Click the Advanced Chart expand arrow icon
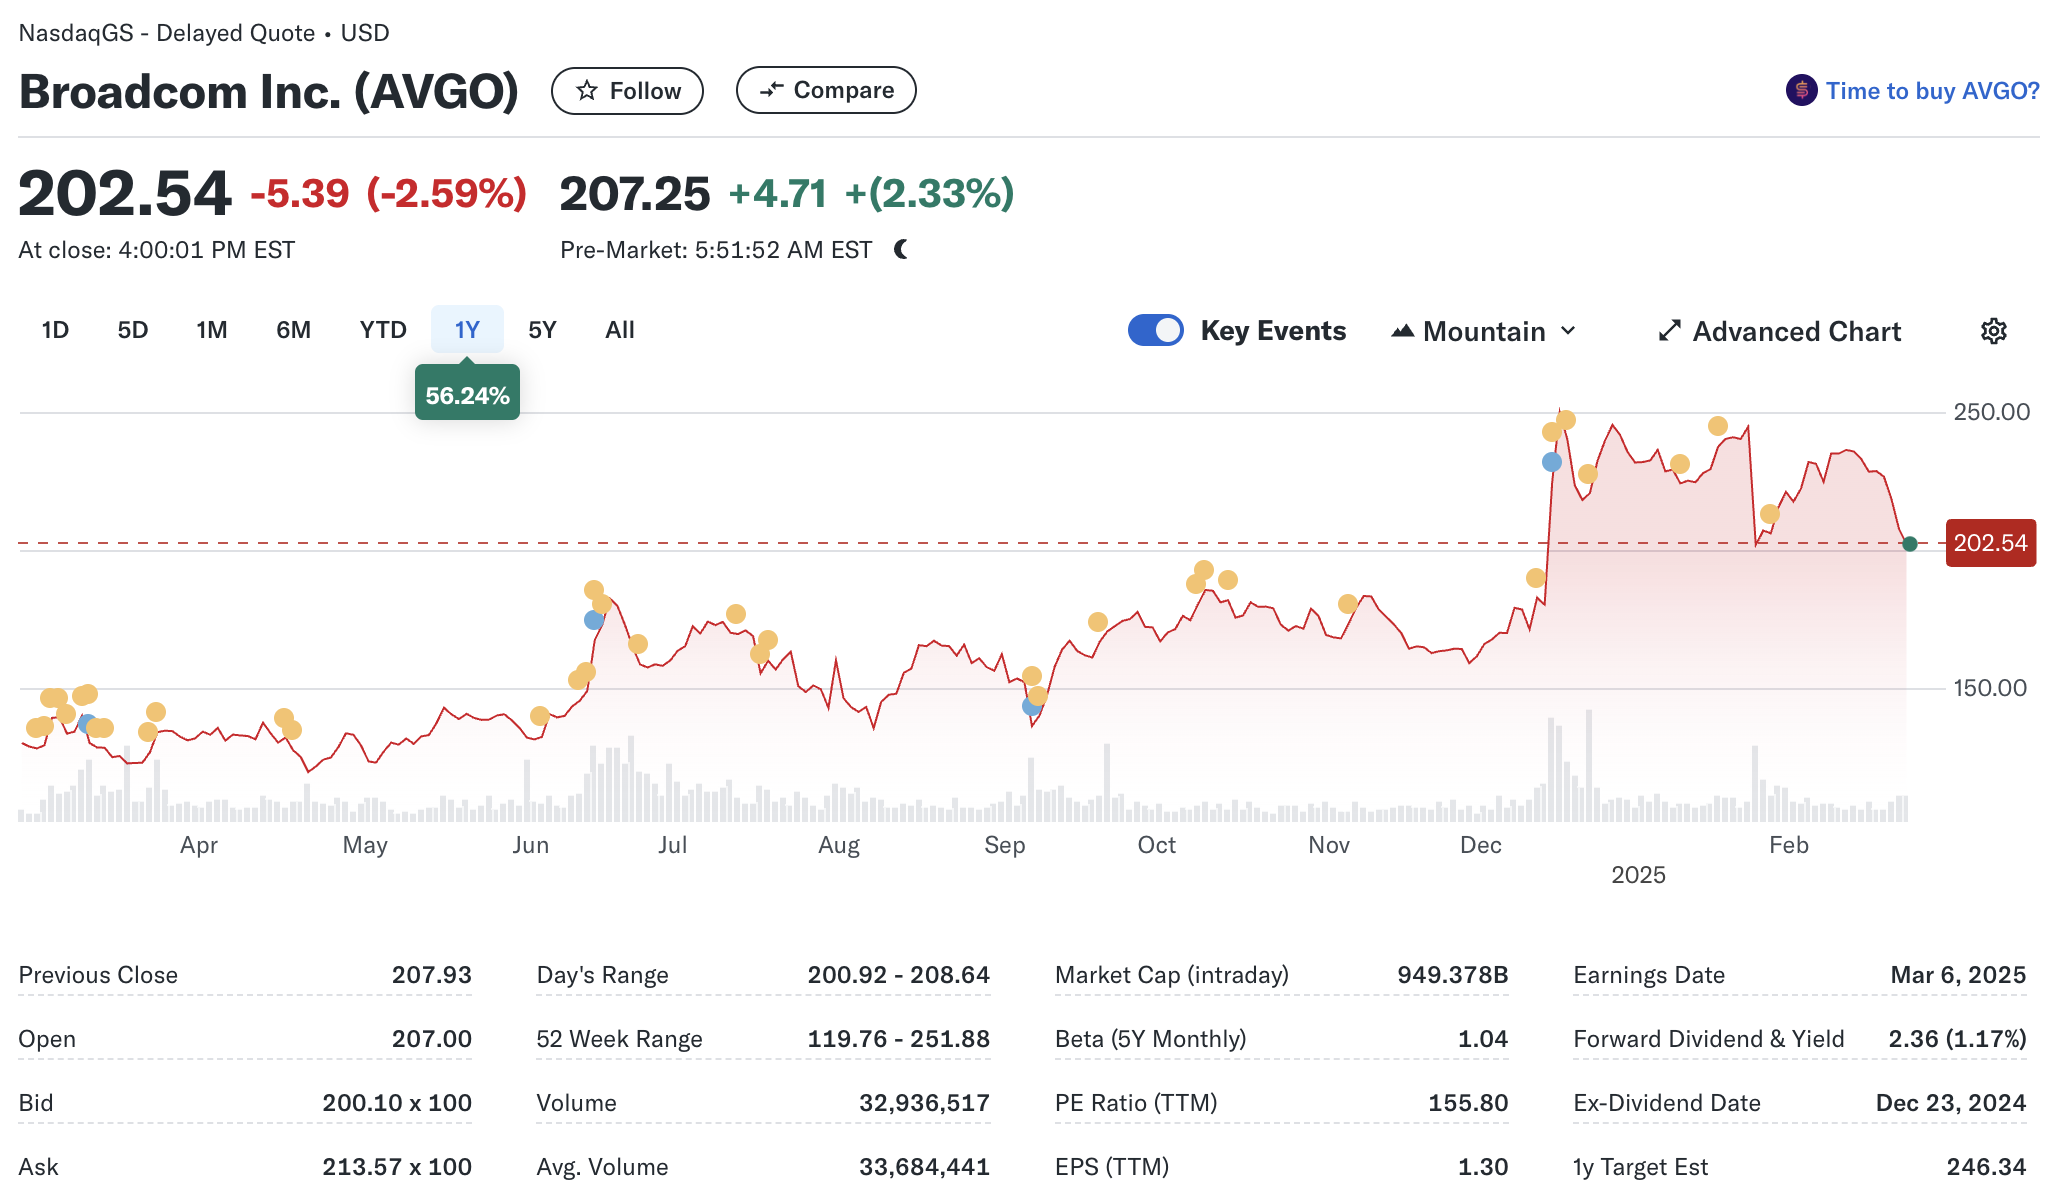2068x1202 pixels. (1668, 331)
